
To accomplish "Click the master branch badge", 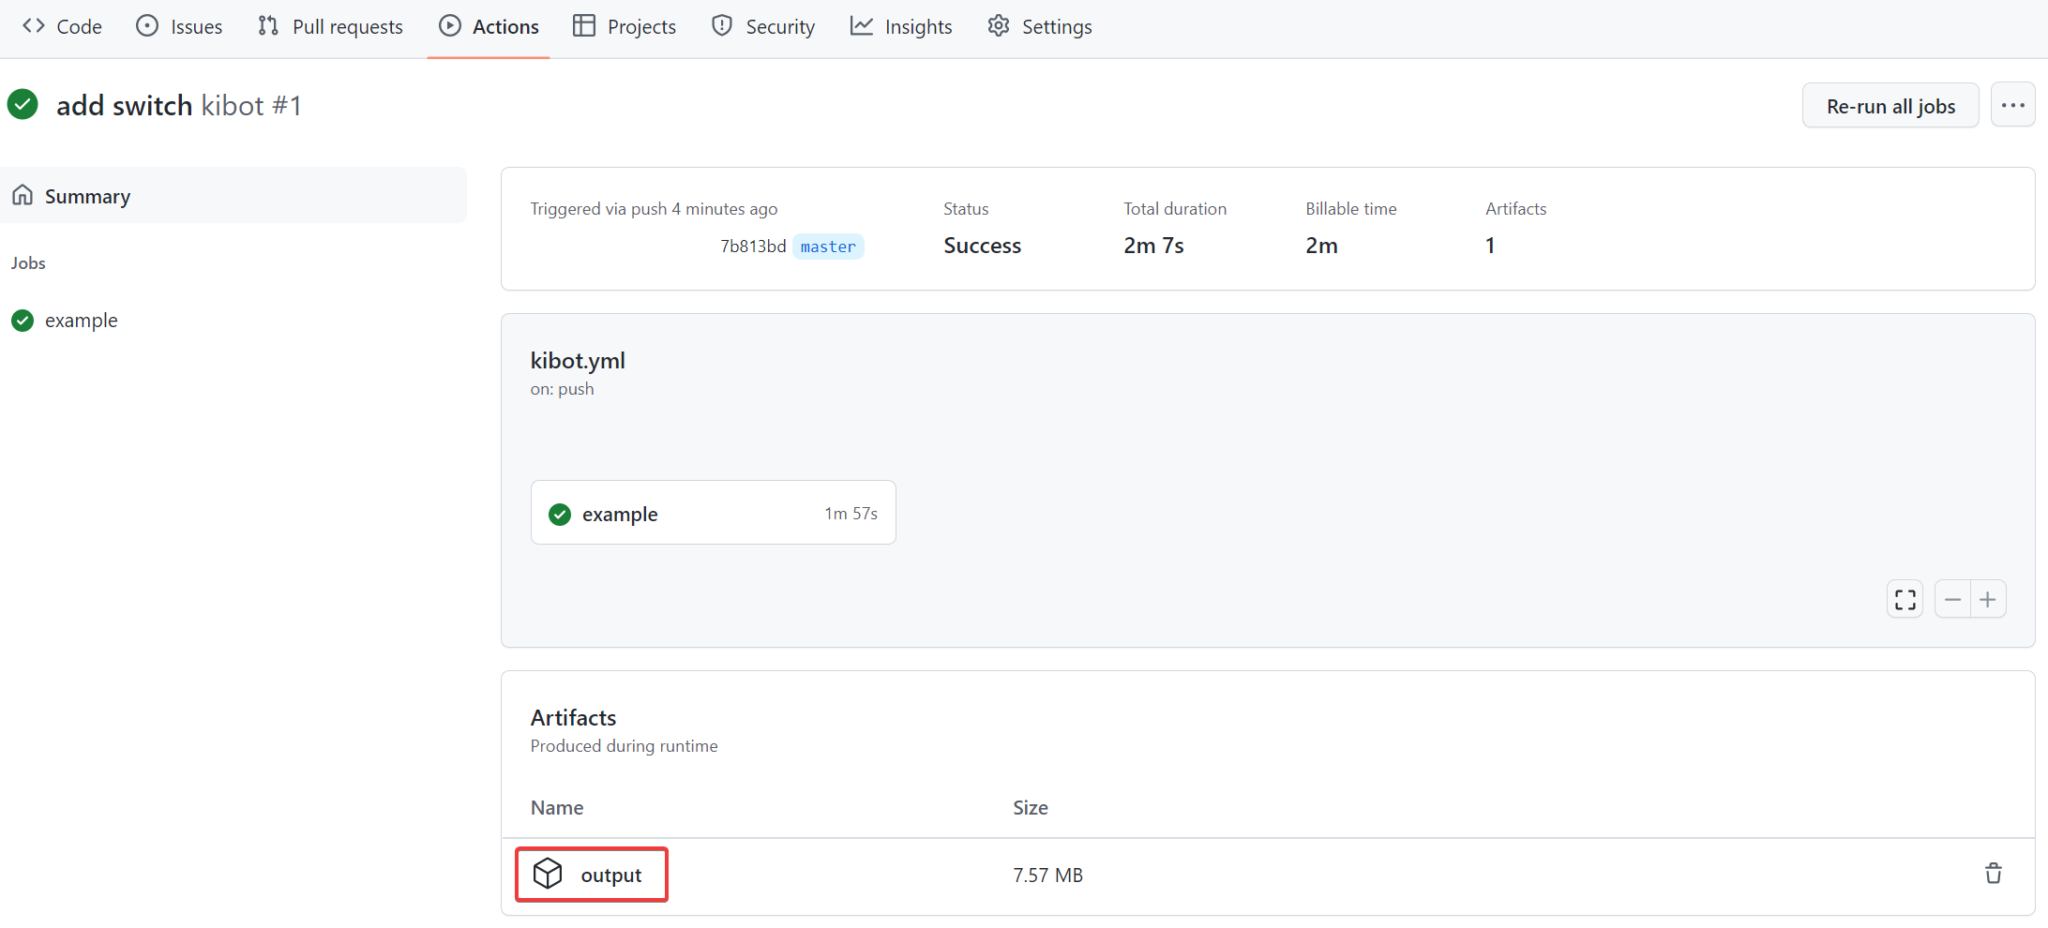I will point(827,246).
